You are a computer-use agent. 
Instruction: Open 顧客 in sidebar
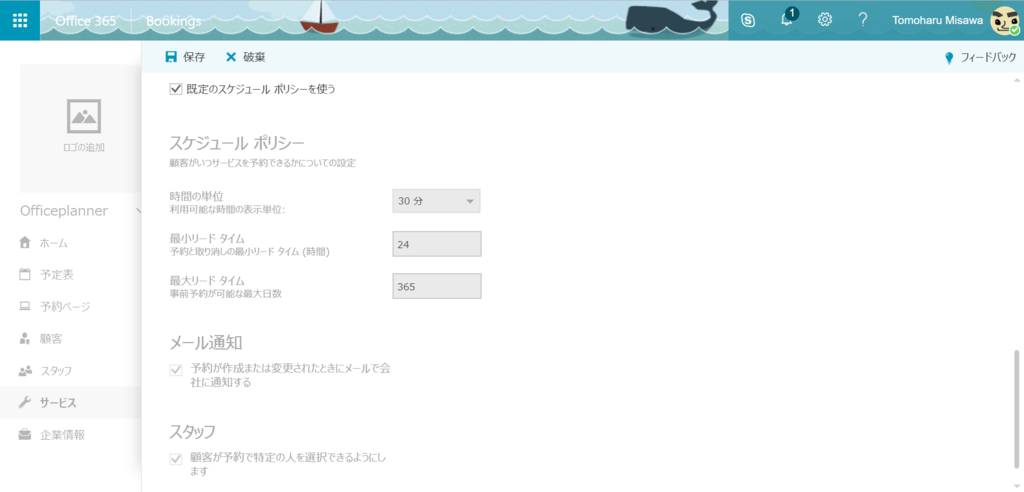(51, 338)
